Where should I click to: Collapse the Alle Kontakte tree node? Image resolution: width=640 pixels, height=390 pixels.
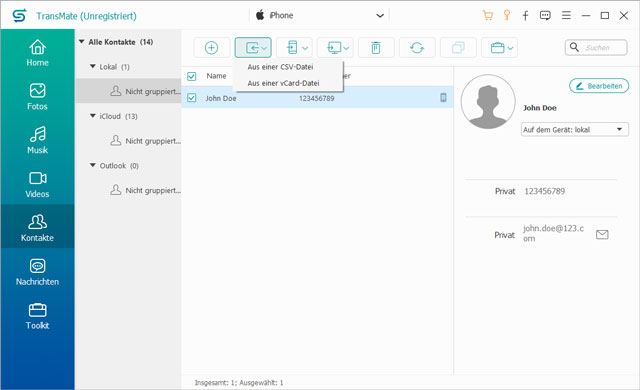82,42
